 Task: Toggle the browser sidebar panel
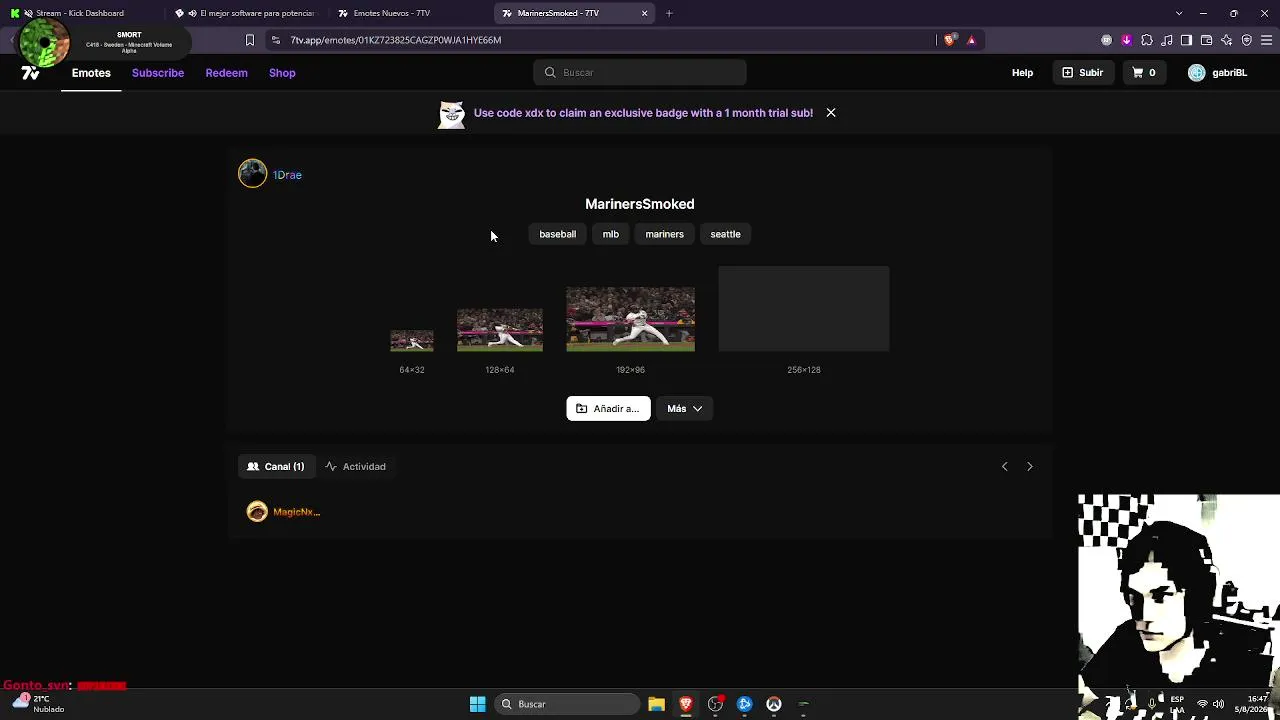[x=1187, y=40]
